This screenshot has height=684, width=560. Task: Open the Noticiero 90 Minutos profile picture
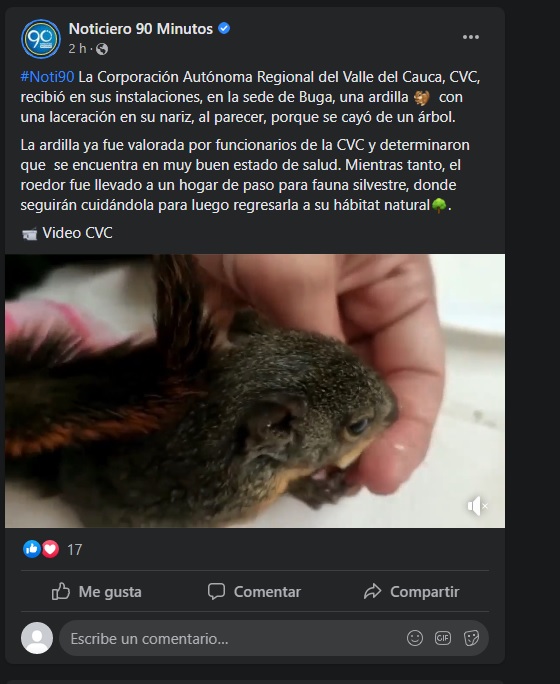click(41, 39)
